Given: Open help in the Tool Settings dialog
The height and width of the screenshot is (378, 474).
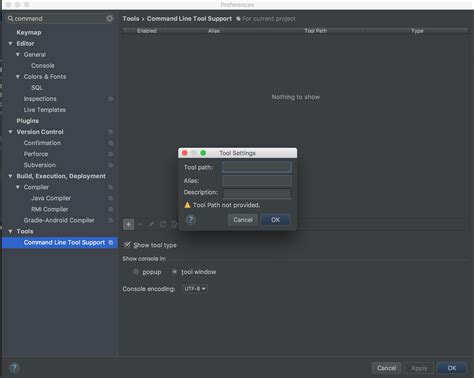Looking at the screenshot, I should coord(190,220).
